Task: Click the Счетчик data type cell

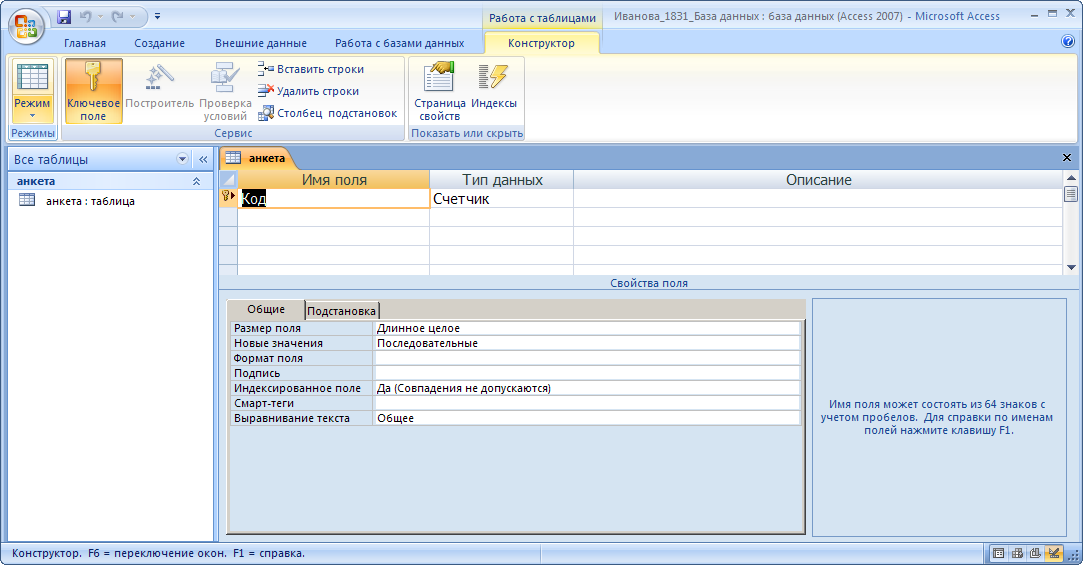Action: point(501,199)
